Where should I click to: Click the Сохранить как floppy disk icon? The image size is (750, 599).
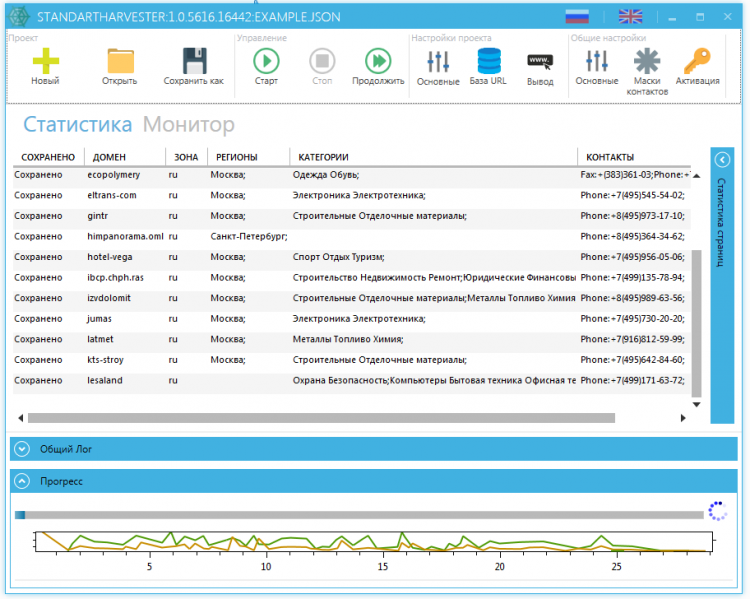pos(194,61)
